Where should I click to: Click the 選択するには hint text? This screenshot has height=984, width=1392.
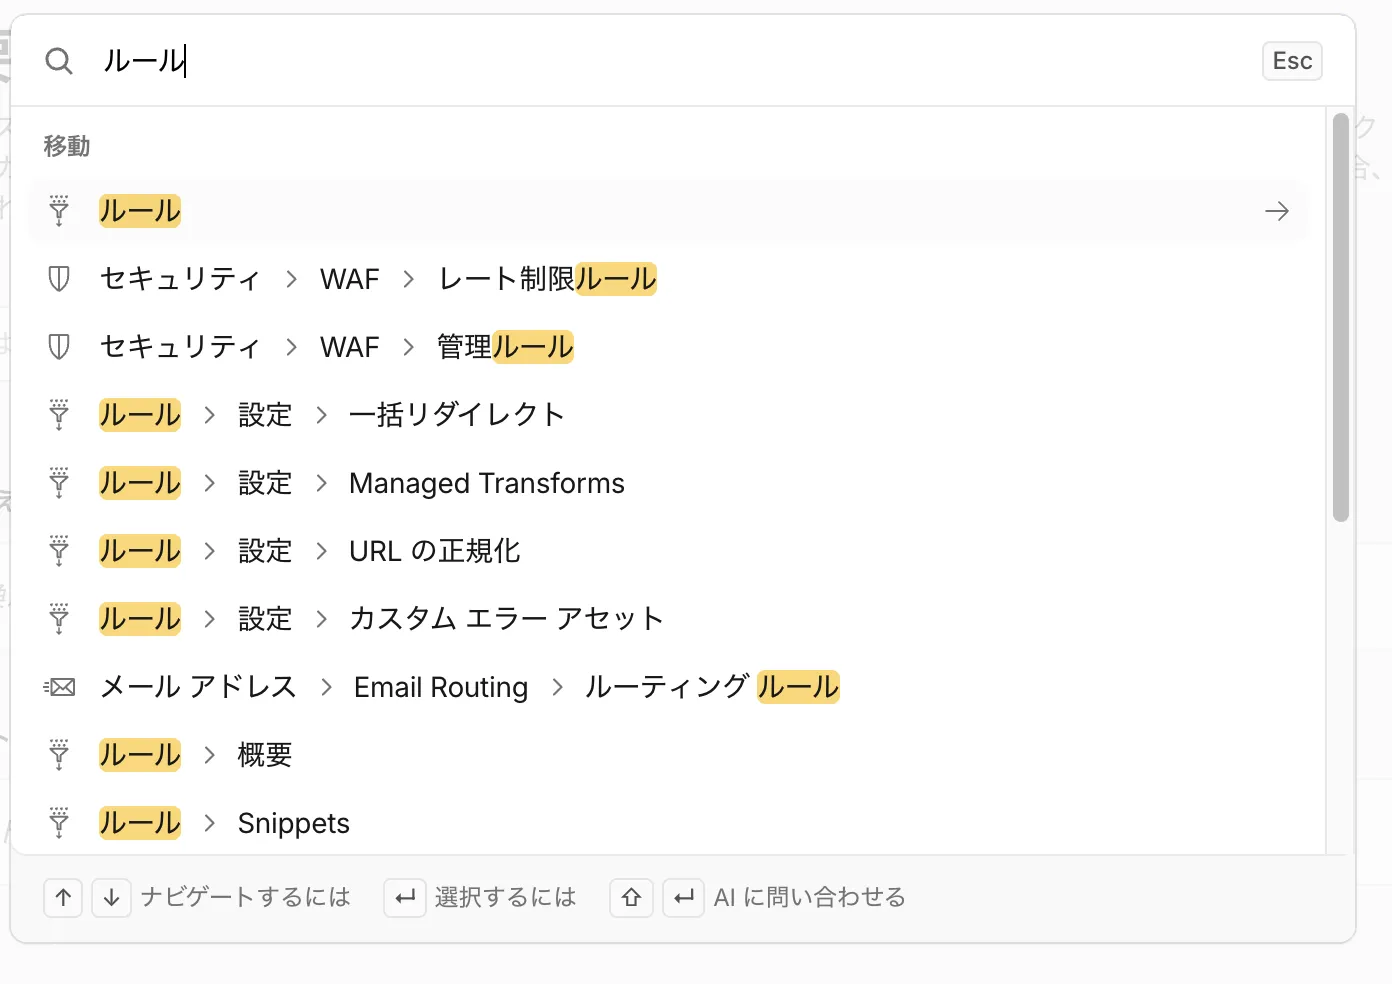pos(506,897)
